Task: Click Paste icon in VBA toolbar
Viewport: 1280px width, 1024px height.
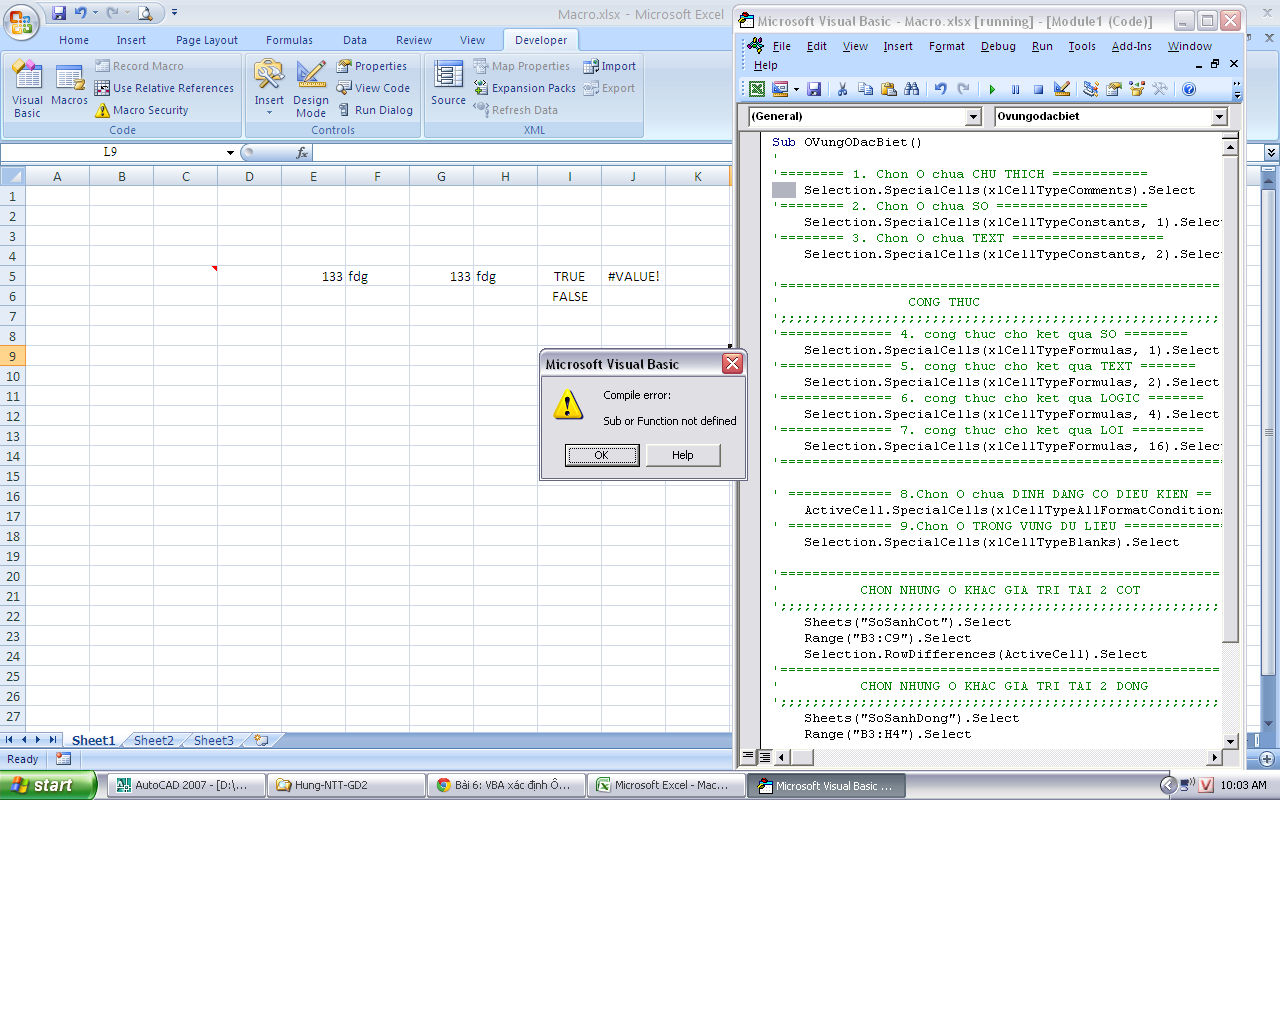Action: point(889,89)
